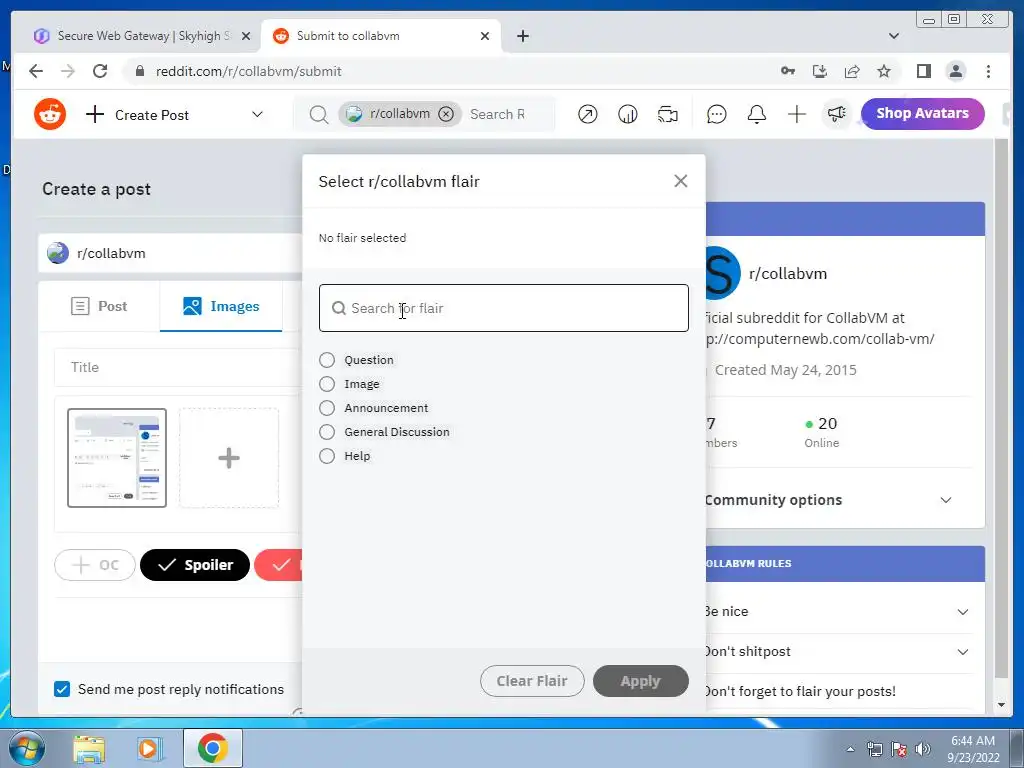Open the computernewb.com collab-vm link
Image resolution: width=1024 pixels, height=768 pixels.
click(820, 339)
